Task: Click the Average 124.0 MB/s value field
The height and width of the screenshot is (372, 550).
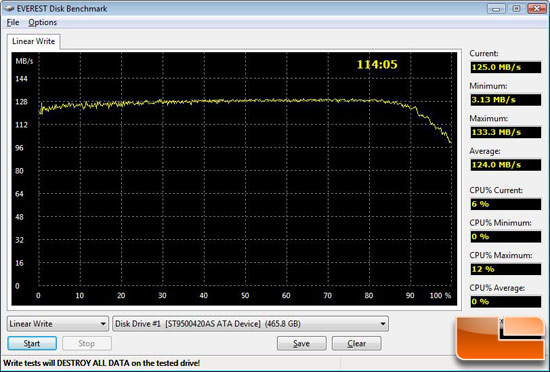Action: click(505, 165)
